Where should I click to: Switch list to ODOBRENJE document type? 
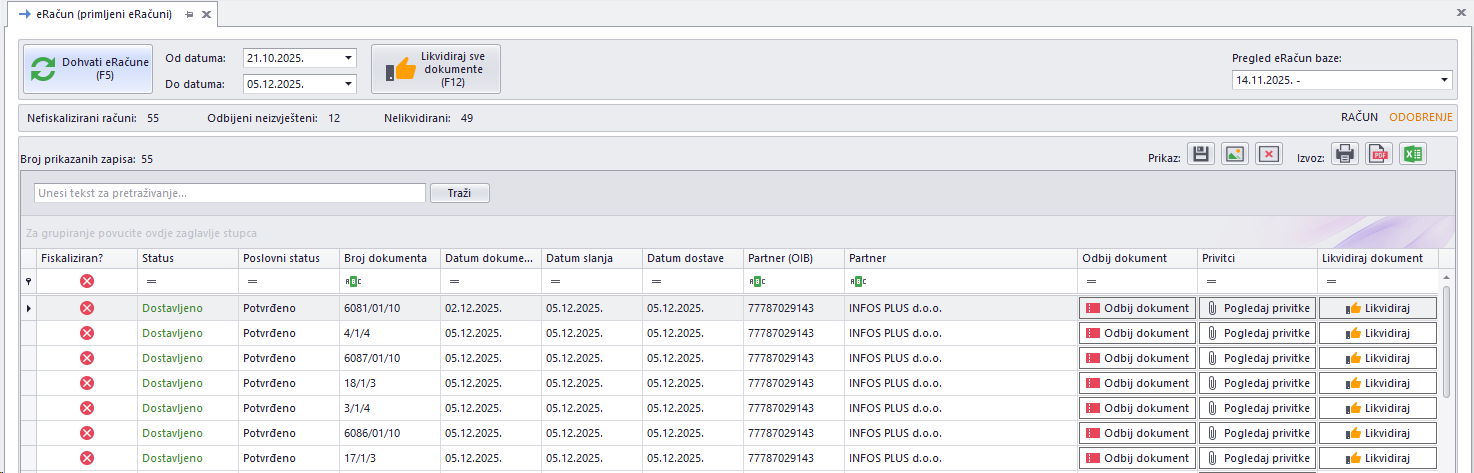[1420, 118]
